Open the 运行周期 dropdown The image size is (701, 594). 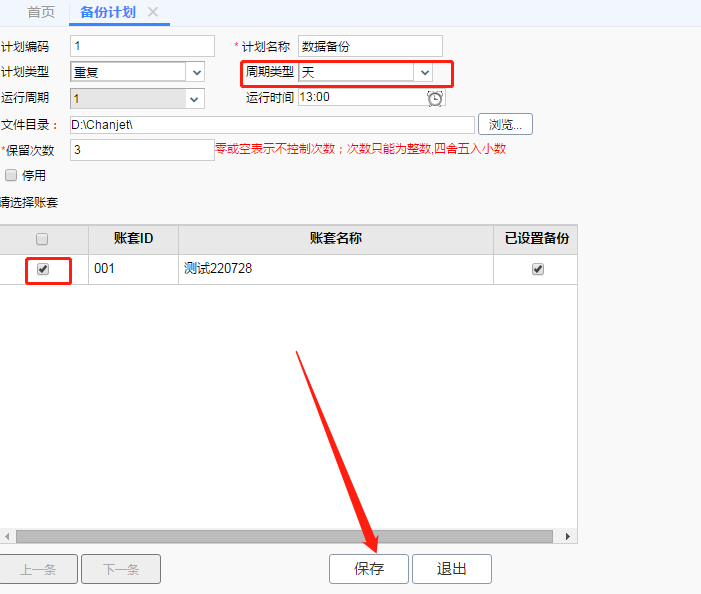coord(194,99)
